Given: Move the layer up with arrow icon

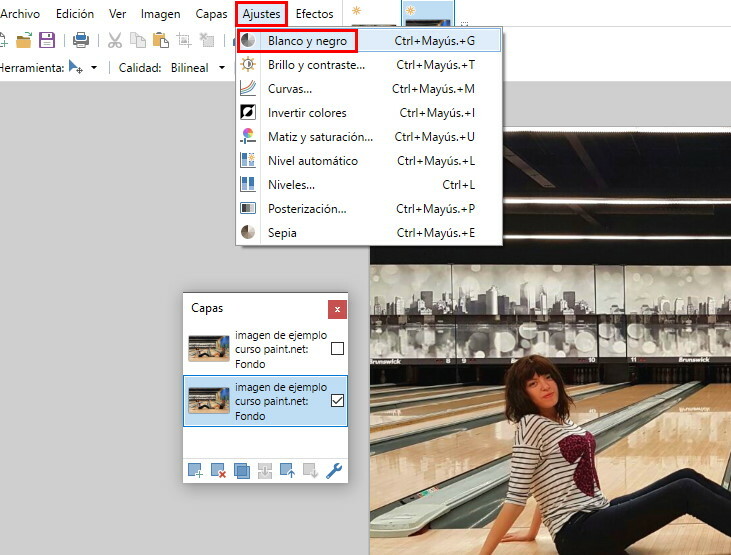Looking at the screenshot, I should tap(288, 470).
